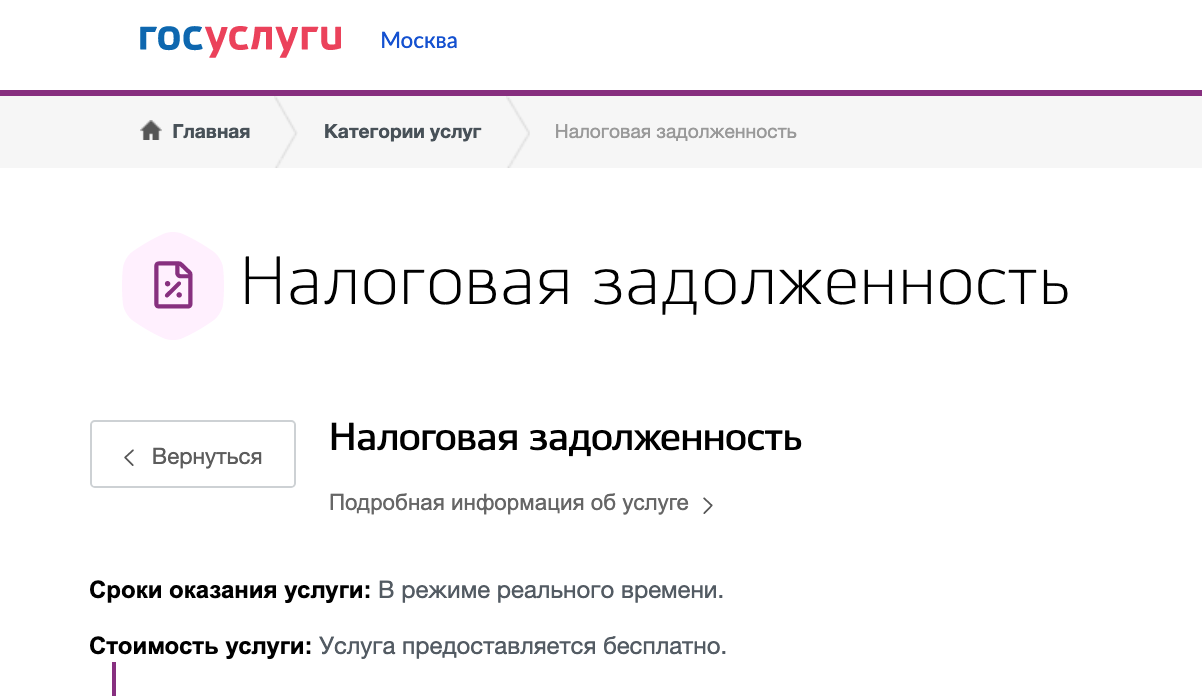1202x696 pixels.
Task: Go to Главная breadcrumb
Action: click(x=211, y=131)
